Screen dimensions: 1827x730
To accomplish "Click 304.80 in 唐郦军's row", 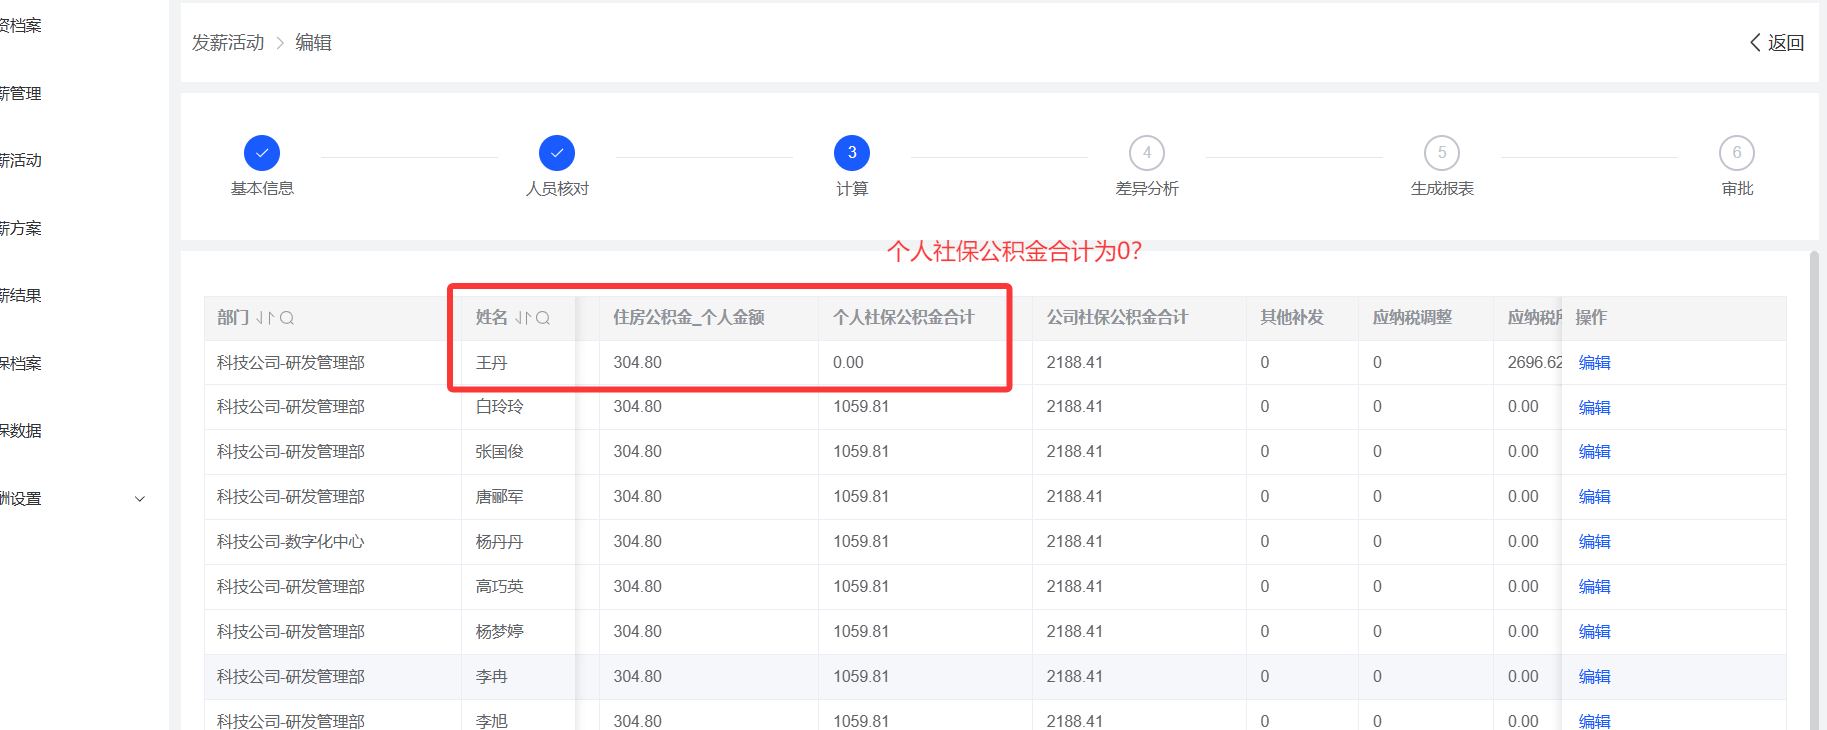I will [637, 497].
